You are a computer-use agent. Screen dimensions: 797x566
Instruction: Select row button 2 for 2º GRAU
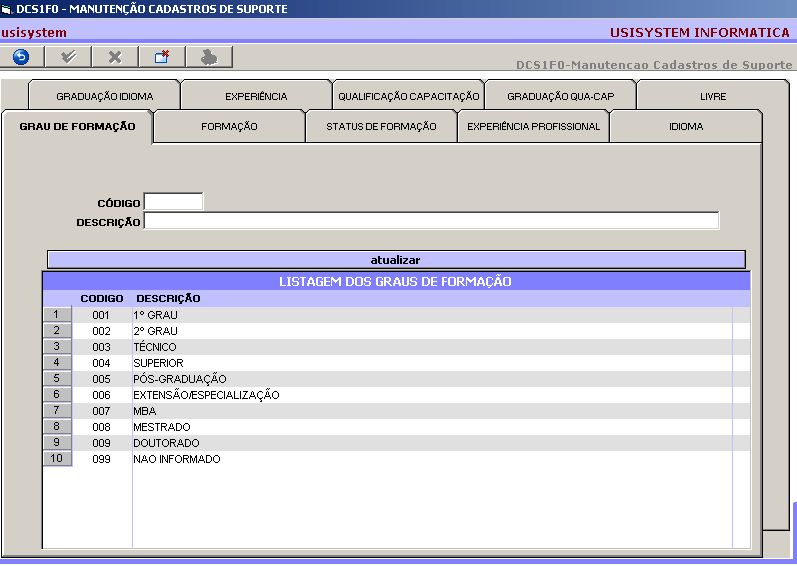57,330
